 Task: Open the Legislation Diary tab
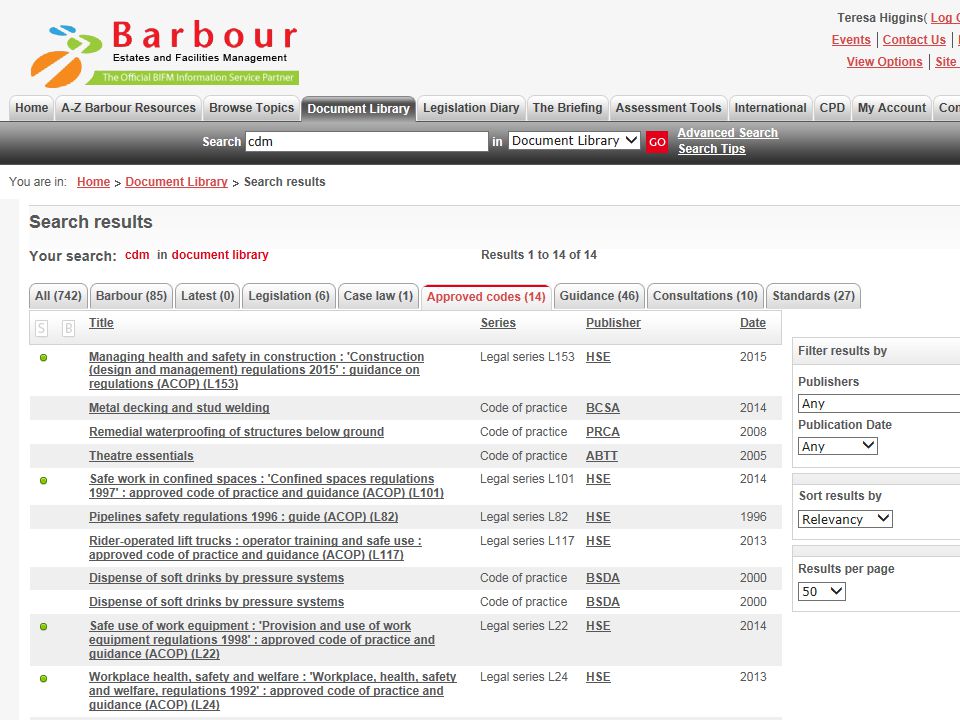(x=471, y=108)
